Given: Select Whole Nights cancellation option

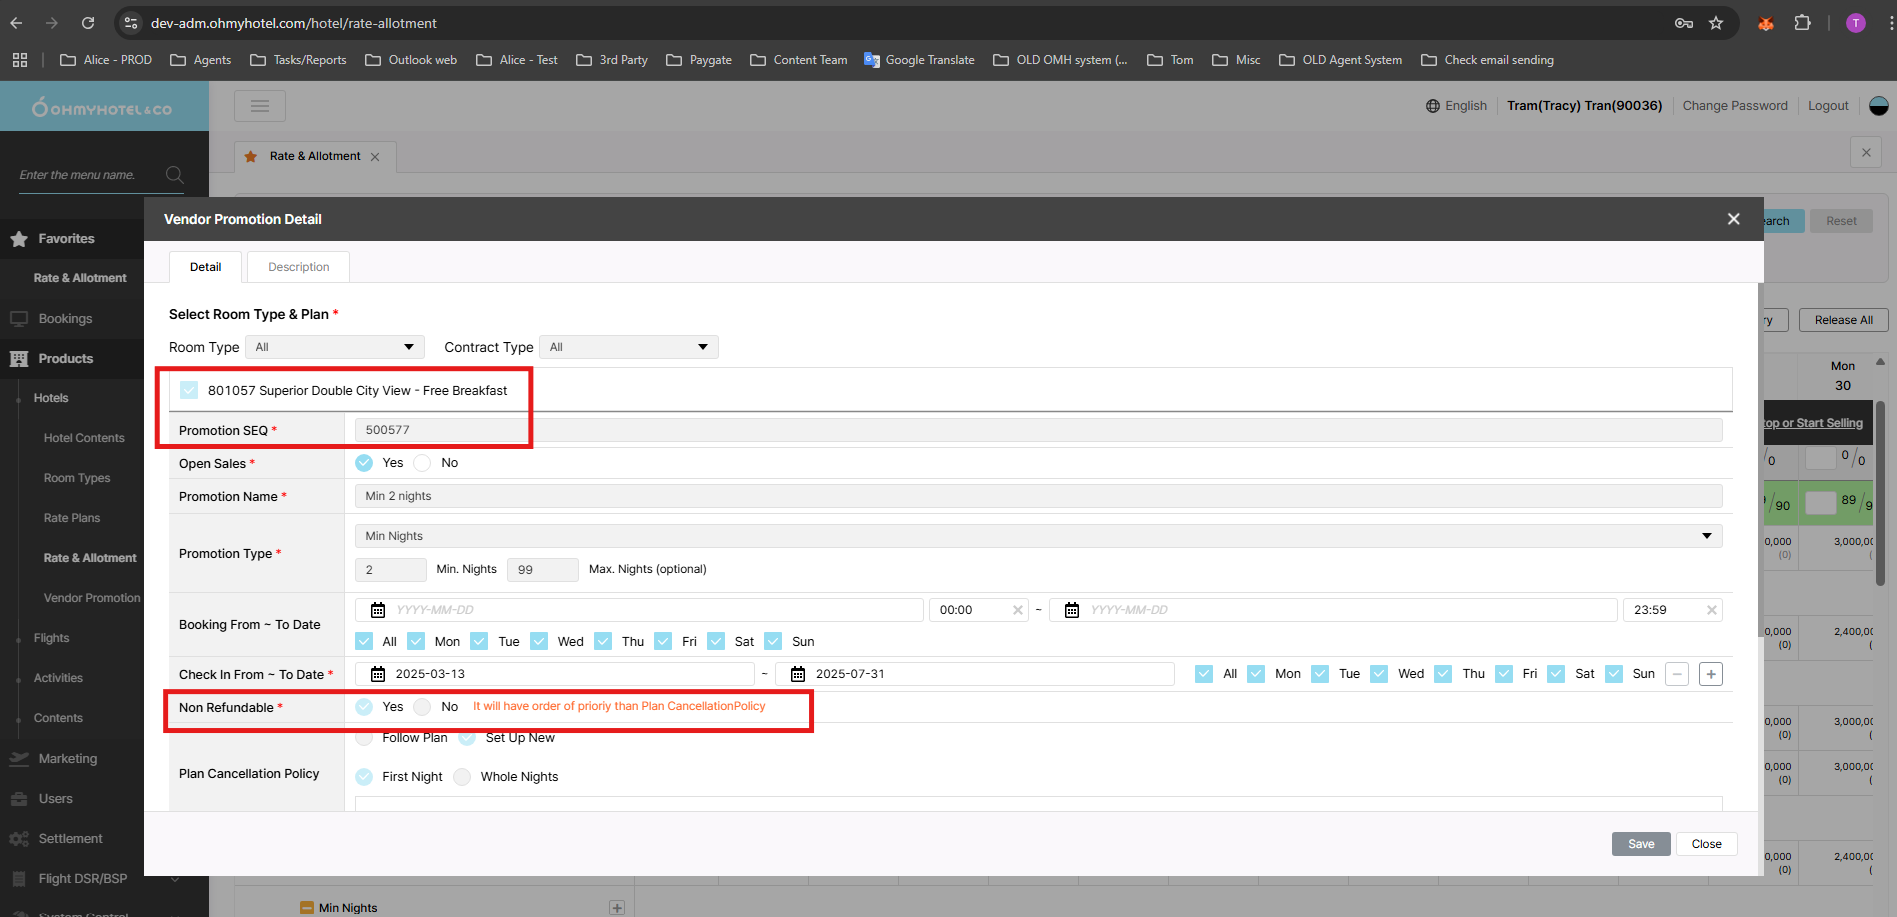Looking at the screenshot, I should (462, 777).
